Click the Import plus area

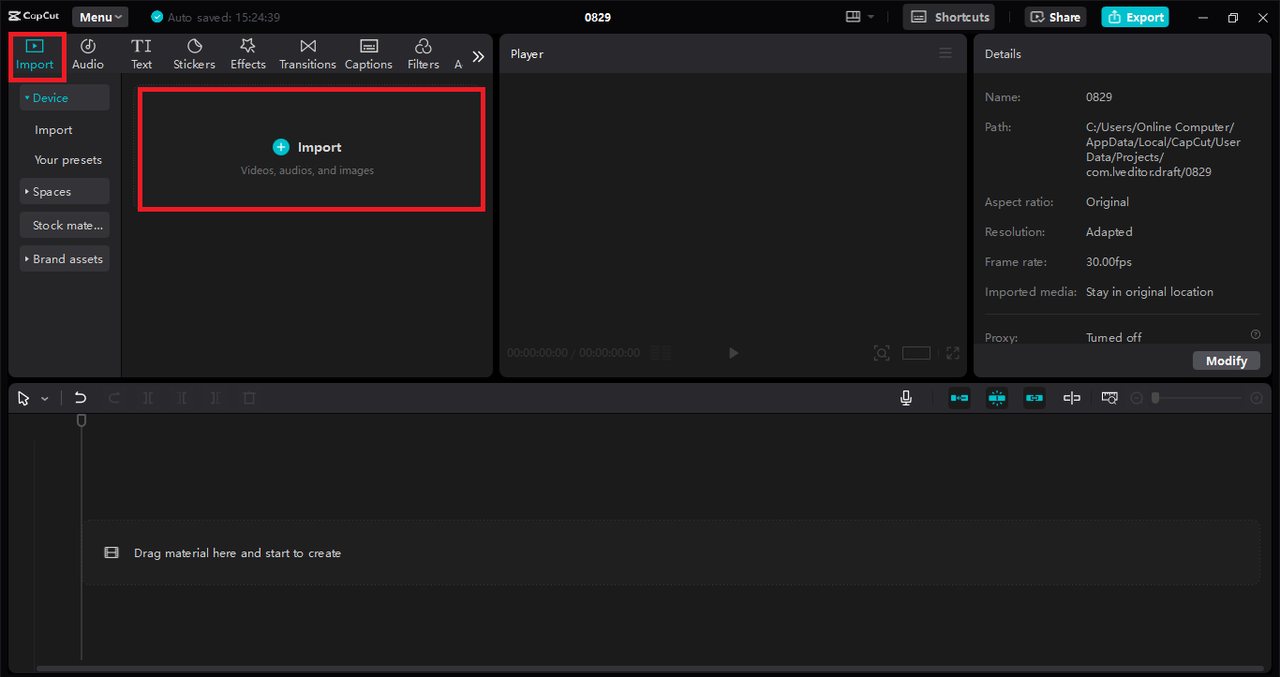tap(311, 149)
